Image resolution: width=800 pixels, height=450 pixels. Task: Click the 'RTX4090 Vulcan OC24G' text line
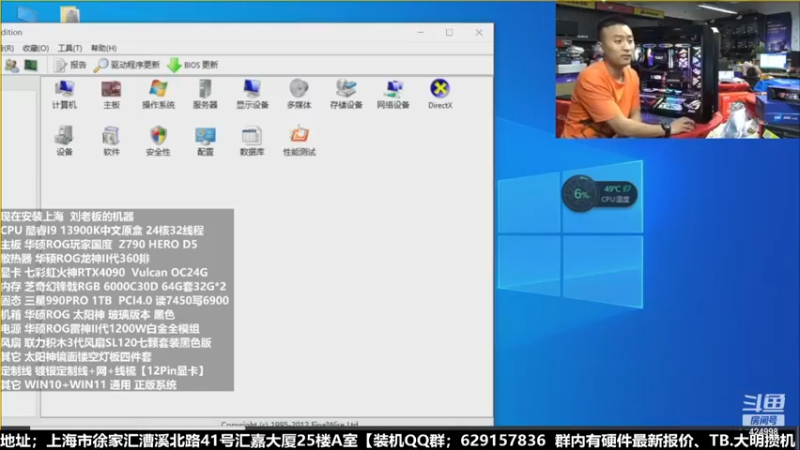click(x=105, y=272)
